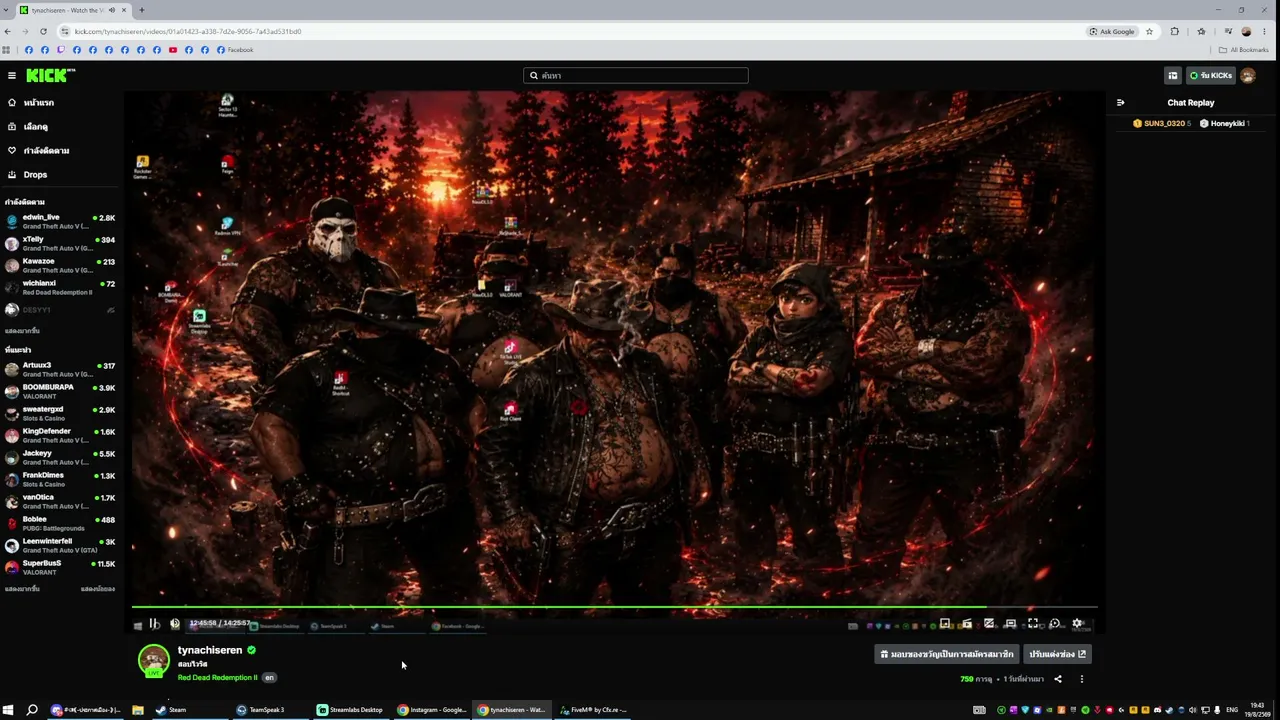Open xTeiIy channel in the sidebar
The image size is (1280, 720).
60,243
